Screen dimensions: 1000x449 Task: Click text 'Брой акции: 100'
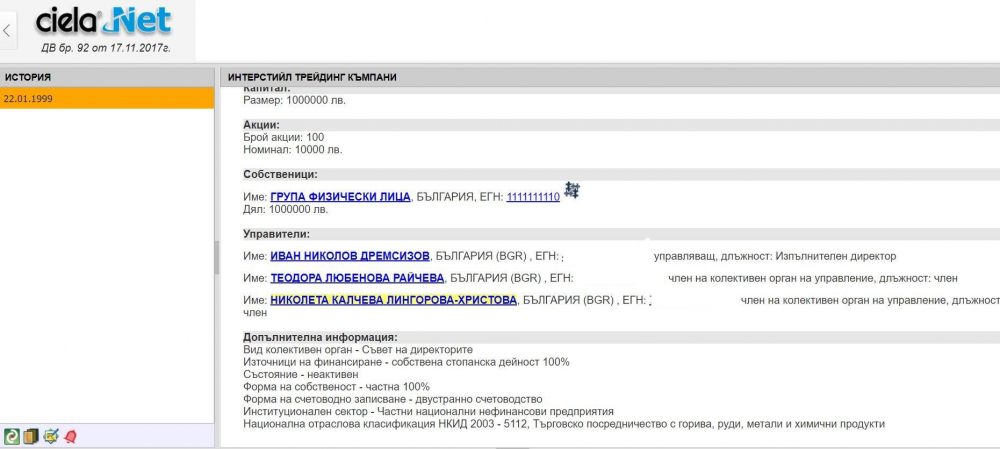tap(283, 137)
